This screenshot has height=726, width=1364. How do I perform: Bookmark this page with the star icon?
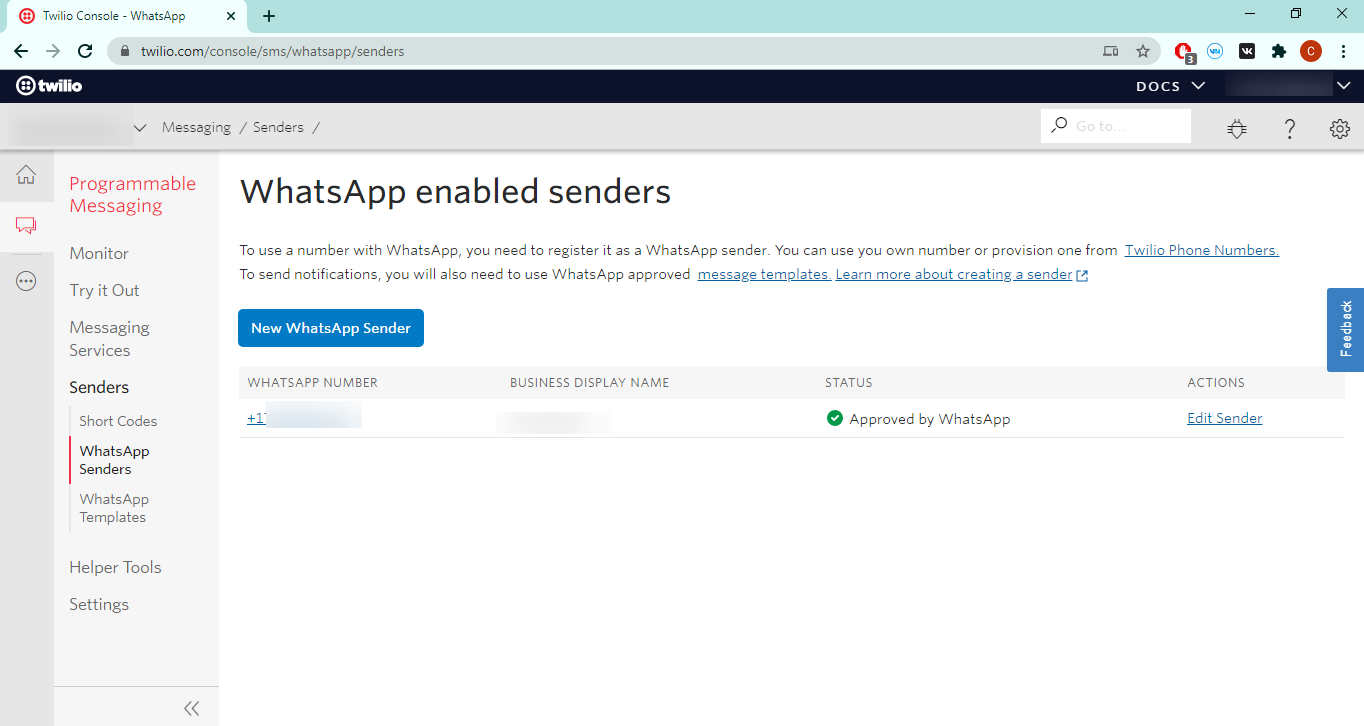[x=1143, y=51]
